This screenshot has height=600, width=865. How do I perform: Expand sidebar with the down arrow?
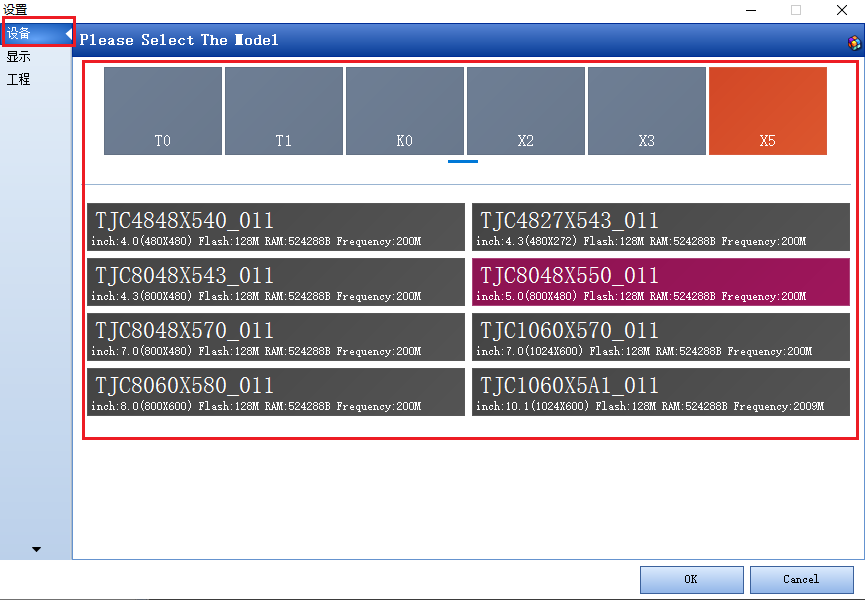click(x=37, y=549)
